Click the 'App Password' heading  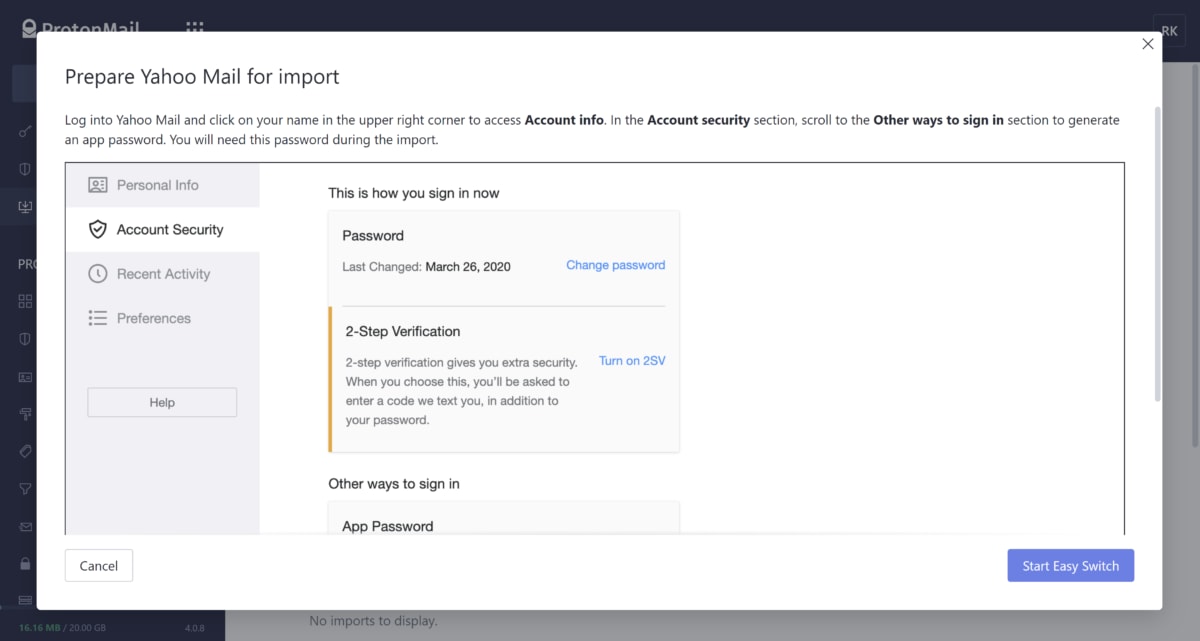point(388,526)
